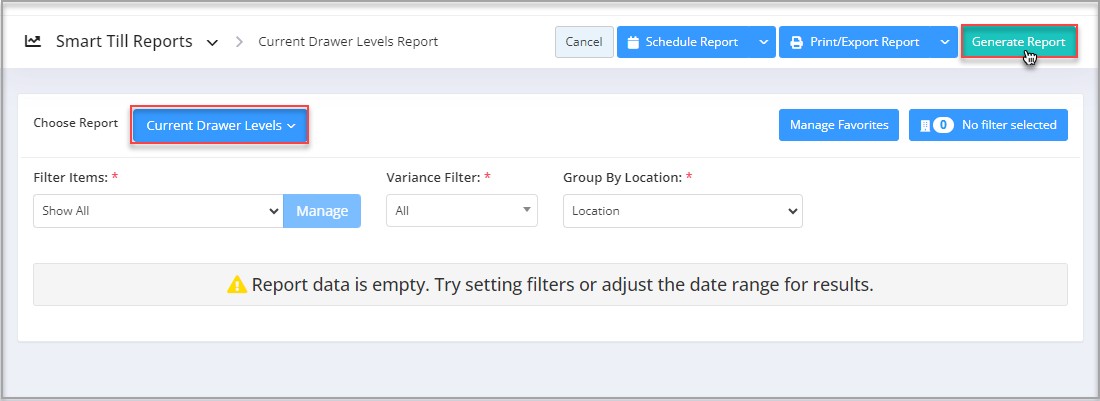This screenshot has width=1100, height=401.
Task: Click the zero count filter badge
Action: coord(943,125)
